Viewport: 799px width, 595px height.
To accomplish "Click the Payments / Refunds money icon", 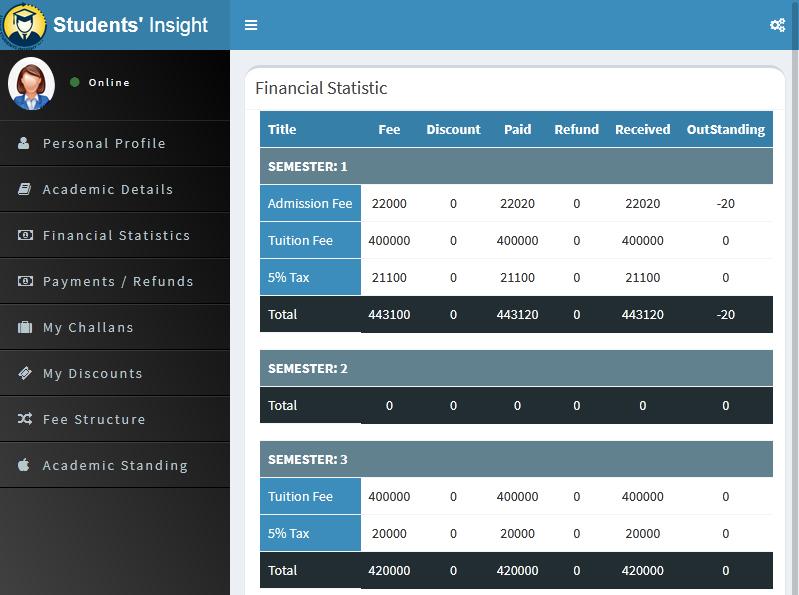I will pos(25,281).
